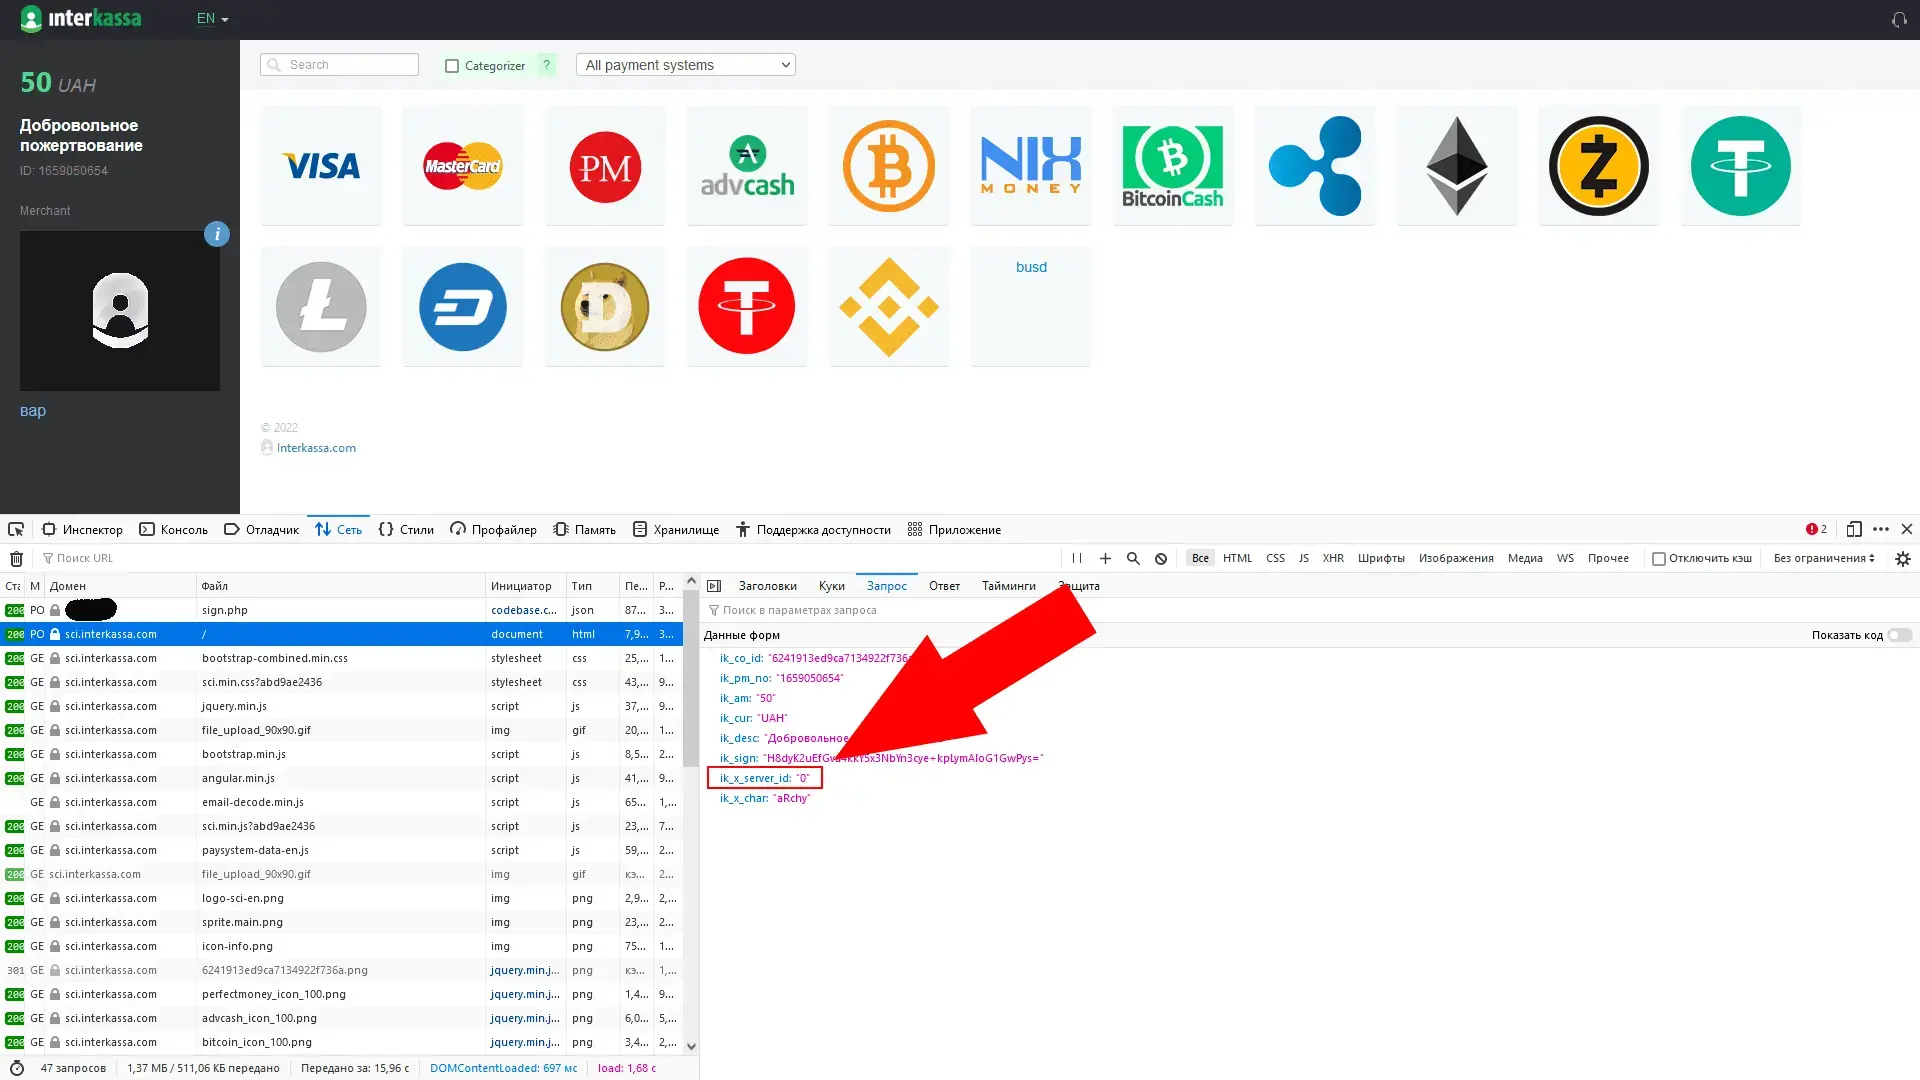
Task: Activate the element picker tool in devtools
Action: pyautogui.click(x=16, y=529)
